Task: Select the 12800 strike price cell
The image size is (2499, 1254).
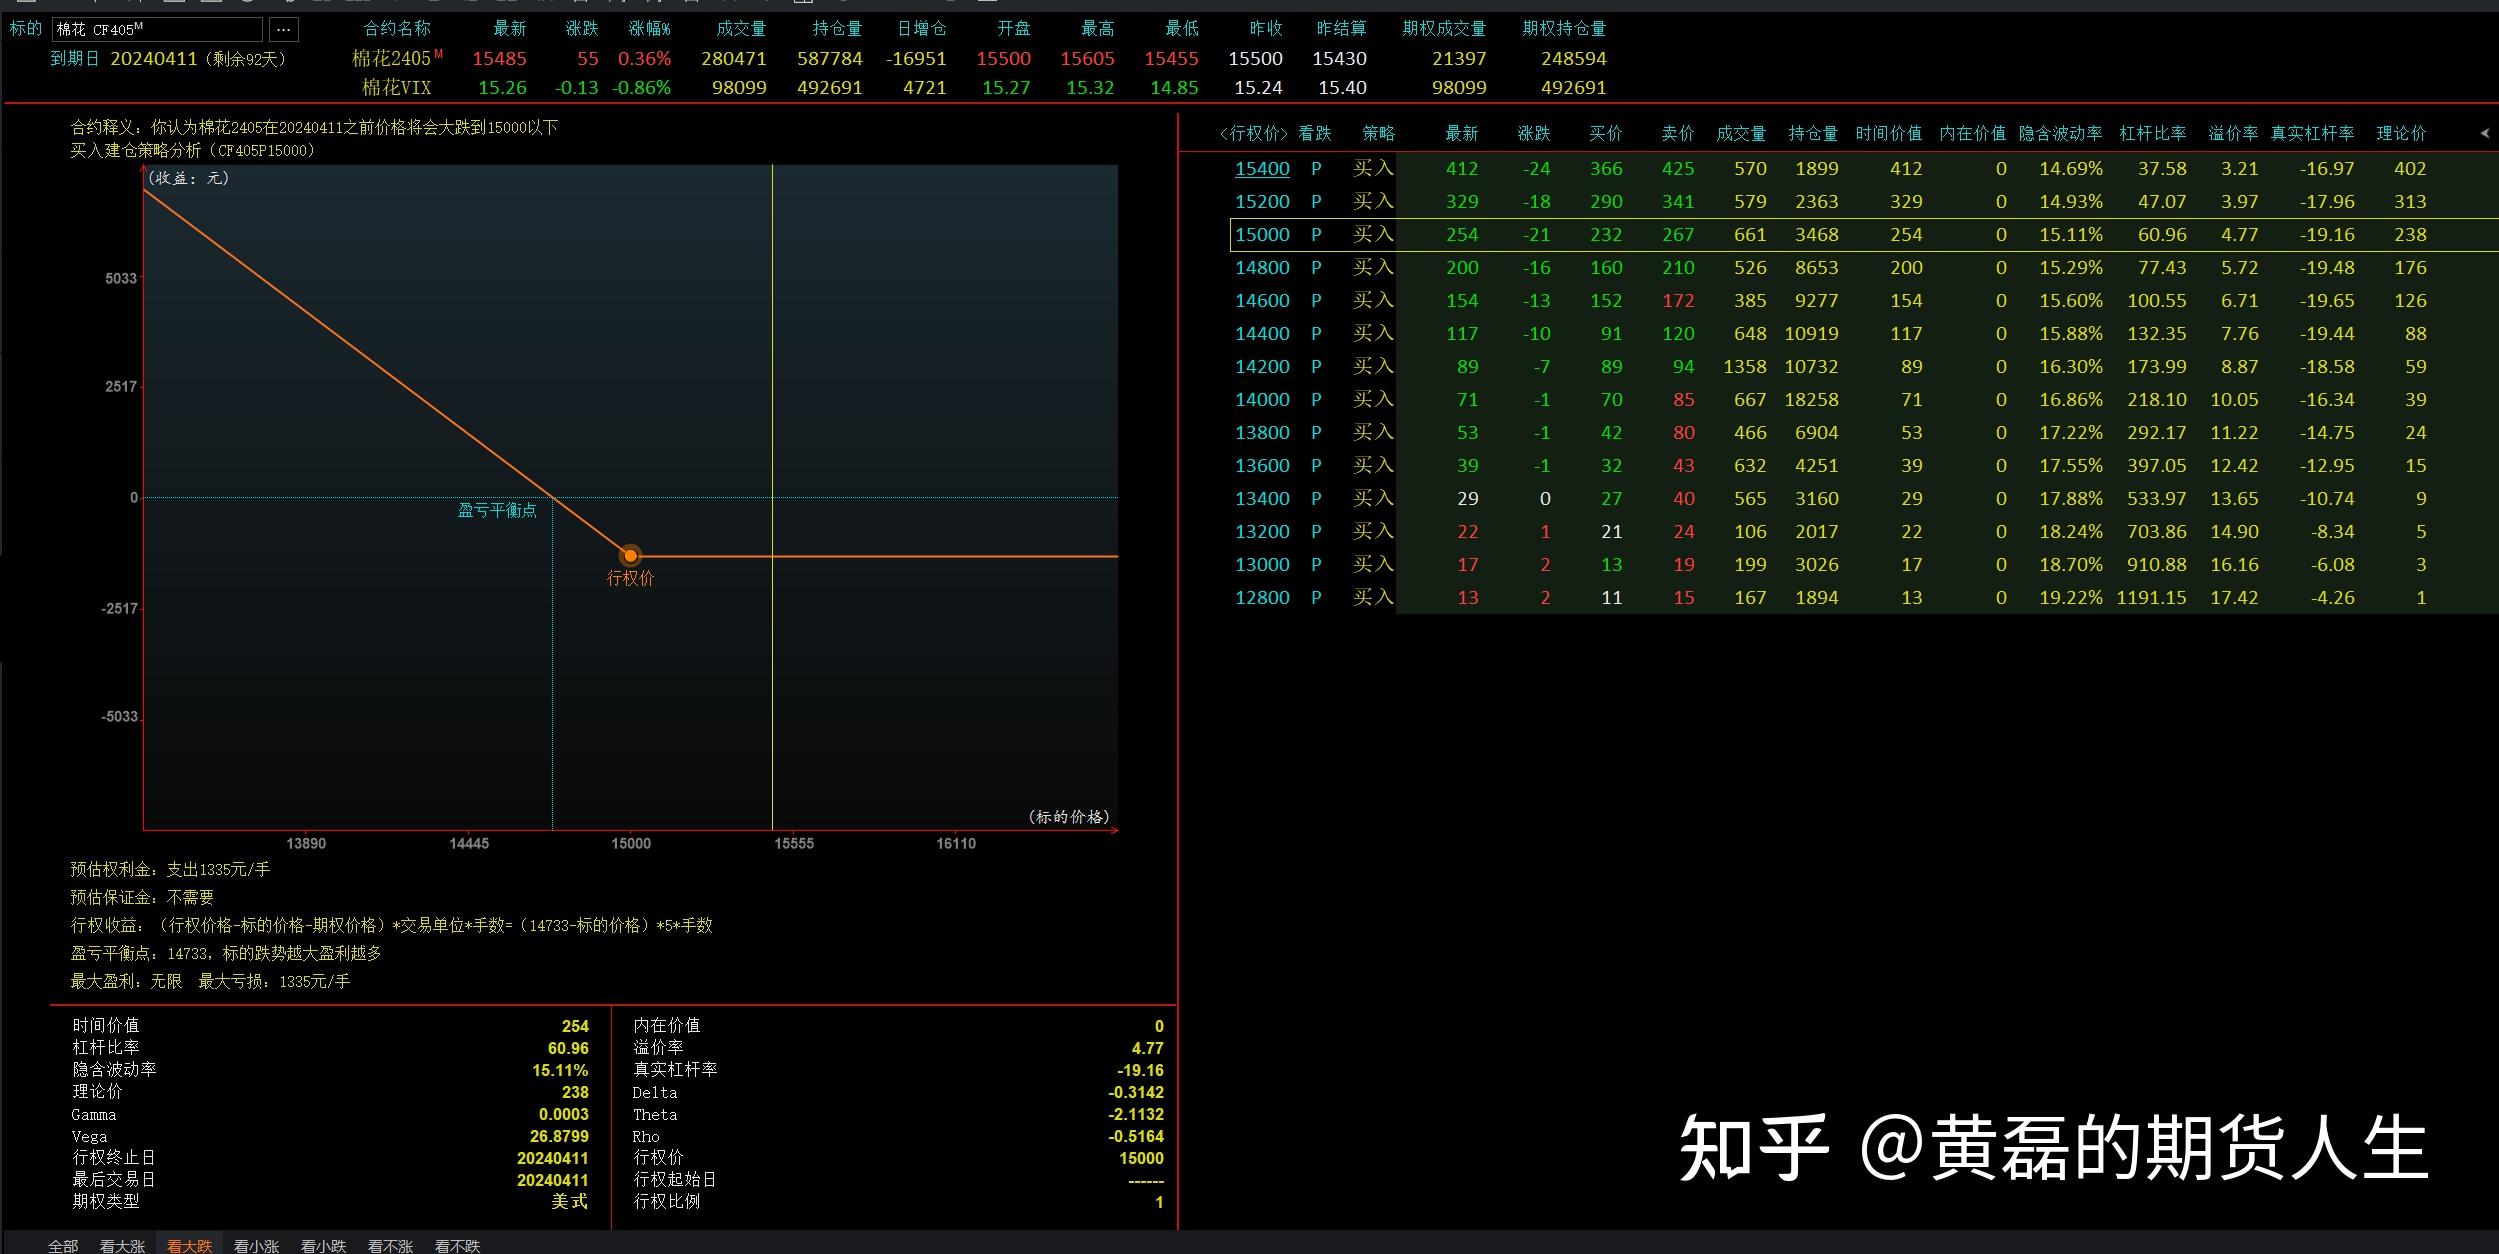Action: [1262, 598]
